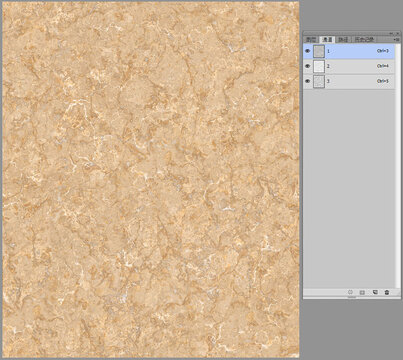Click the Ctrl+3 shortcut label
Image resolution: width=403 pixels, height=360 pixels.
point(383,51)
